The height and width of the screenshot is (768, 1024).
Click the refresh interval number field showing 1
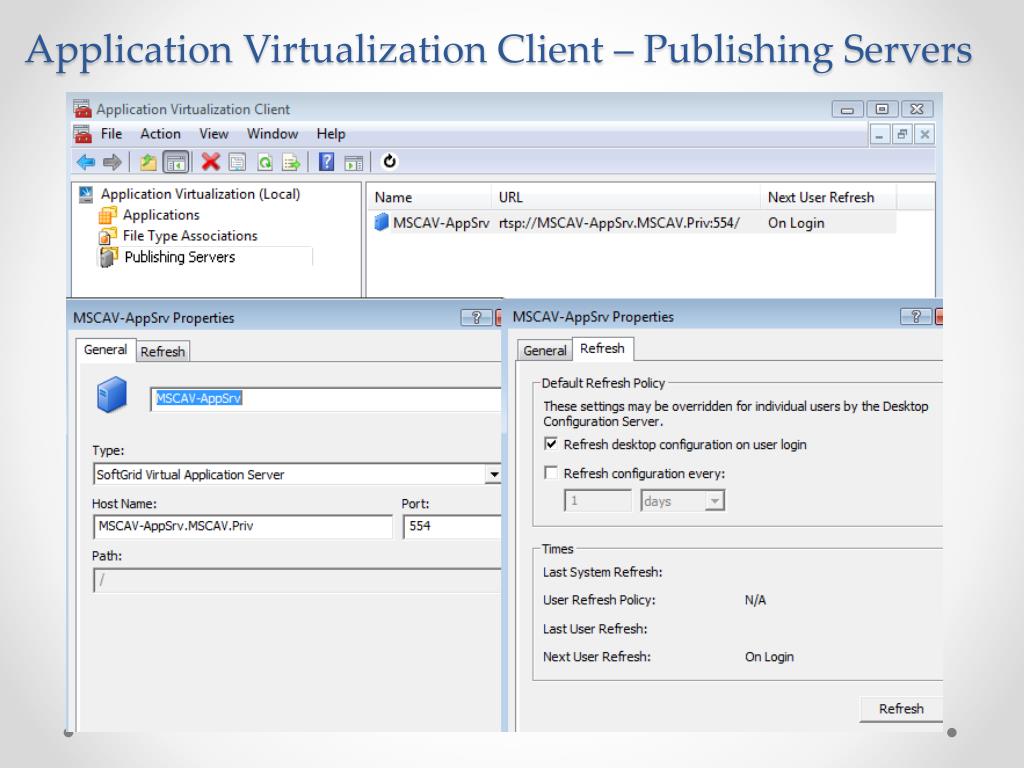pyautogui.click(x=598, y=501)
